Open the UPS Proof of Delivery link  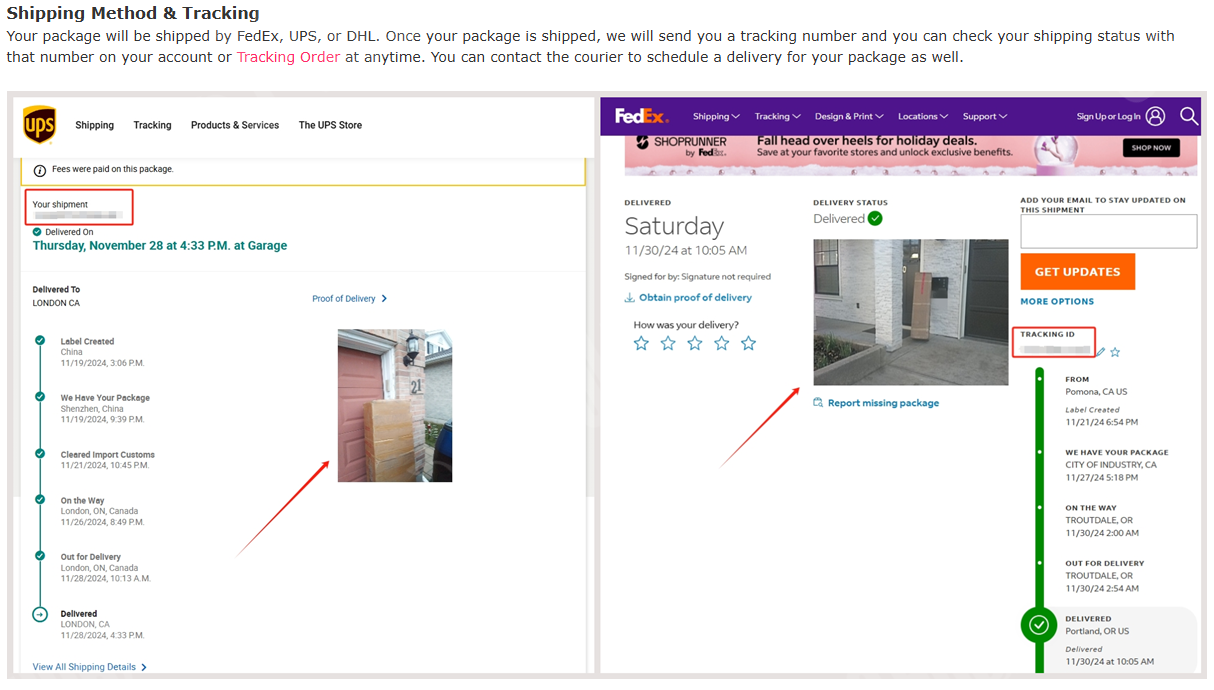pos(344,299)
